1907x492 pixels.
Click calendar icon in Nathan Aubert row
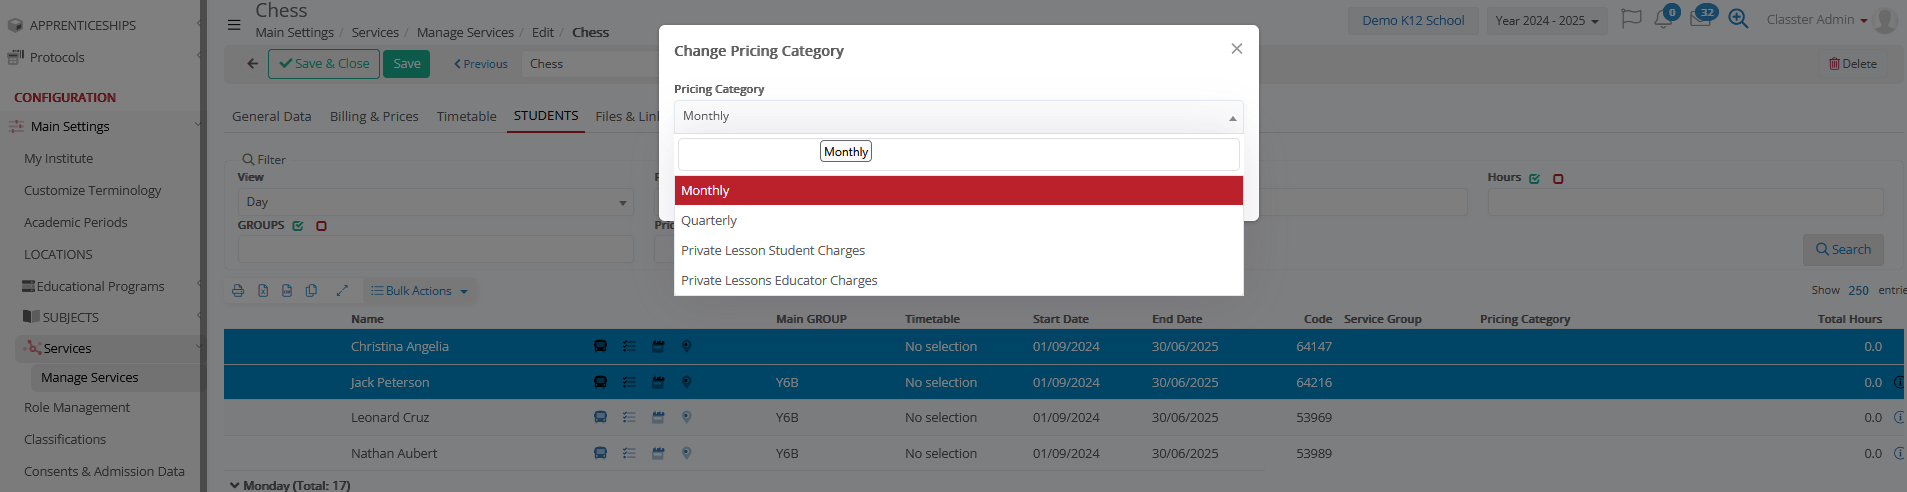click(658, 454)
